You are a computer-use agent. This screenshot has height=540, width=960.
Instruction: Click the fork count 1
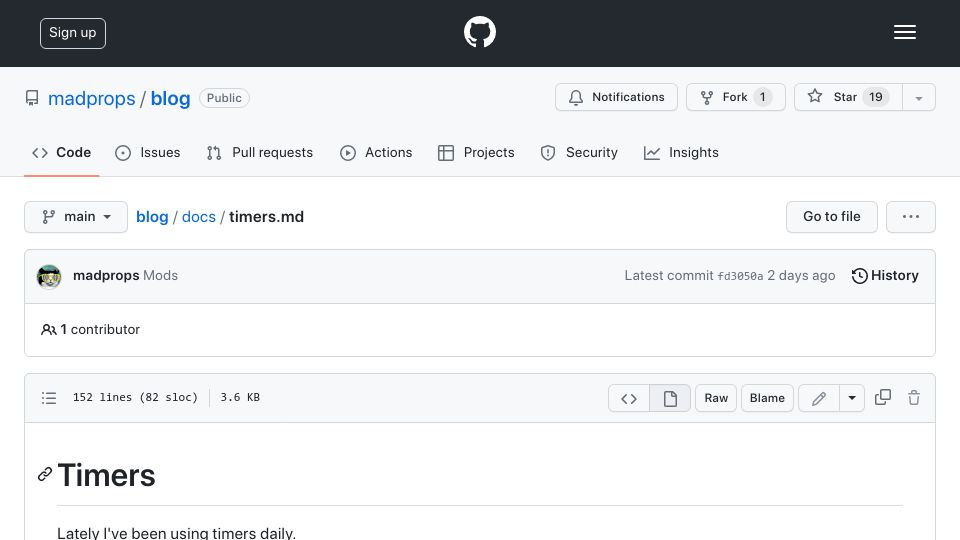762,97
